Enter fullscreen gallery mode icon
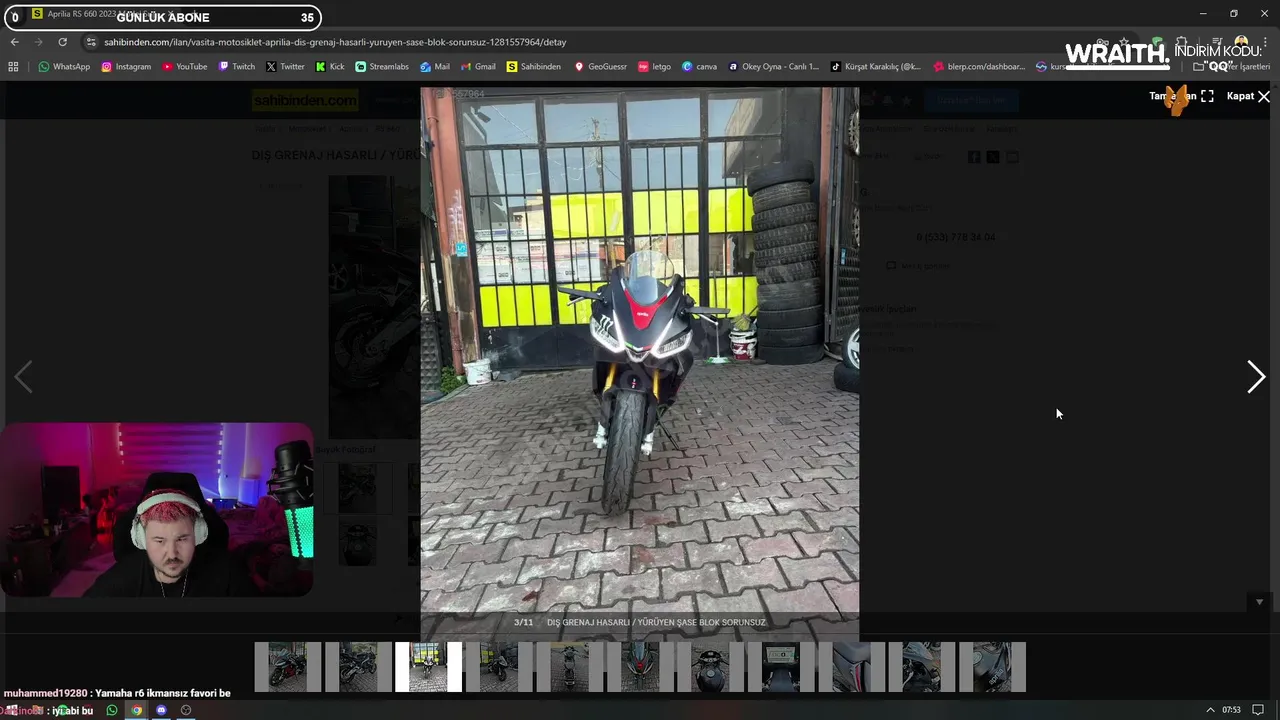Screen dimensions: 1280x720 pos(1207,96)
